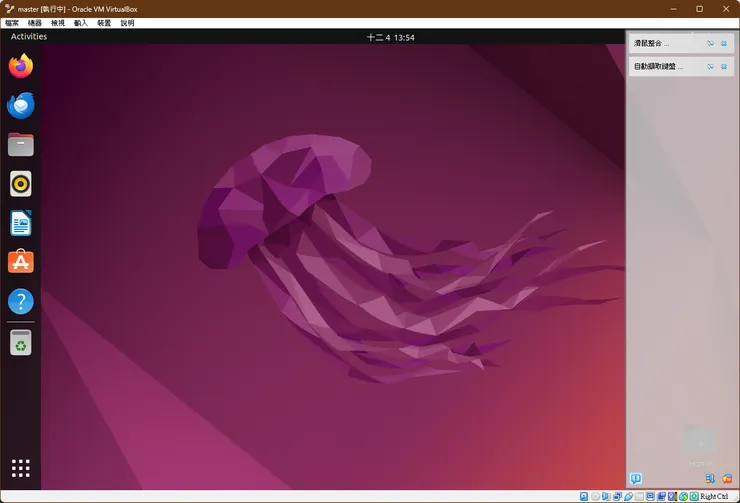Open the 說明 (Help) menu
This screenshot has width=740, height=503.
127,22
